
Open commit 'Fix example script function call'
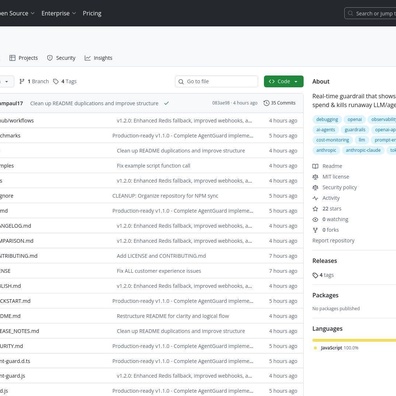153,166
